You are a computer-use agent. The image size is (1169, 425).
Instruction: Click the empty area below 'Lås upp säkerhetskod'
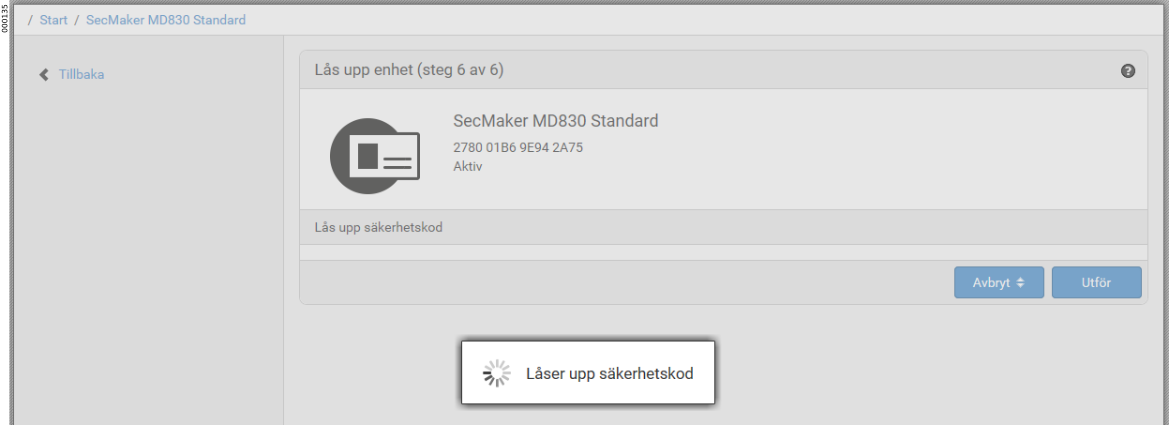coord(723,252)
